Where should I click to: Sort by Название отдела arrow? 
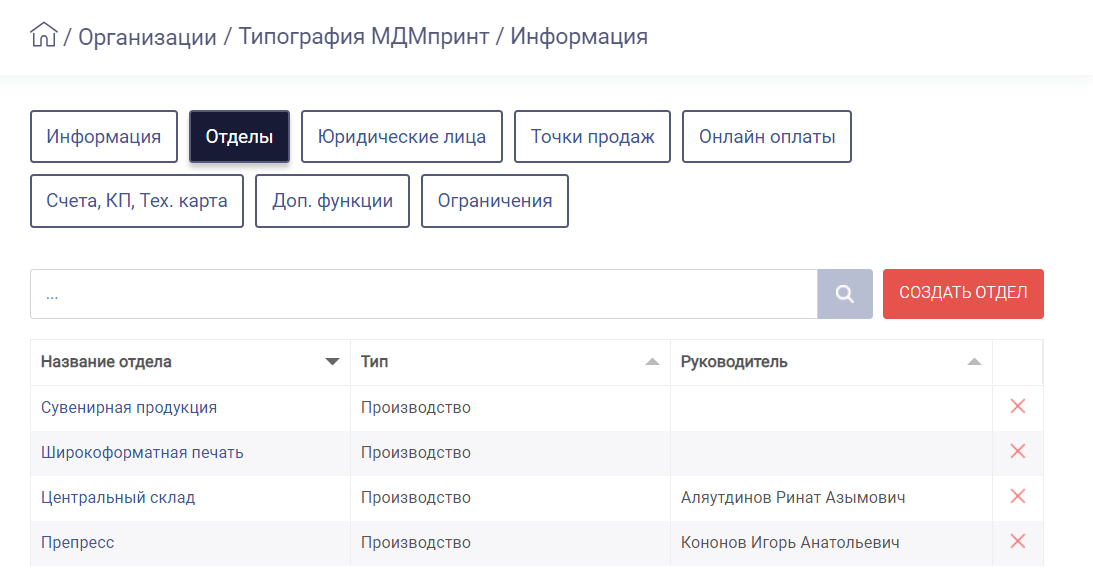point(333,361)
